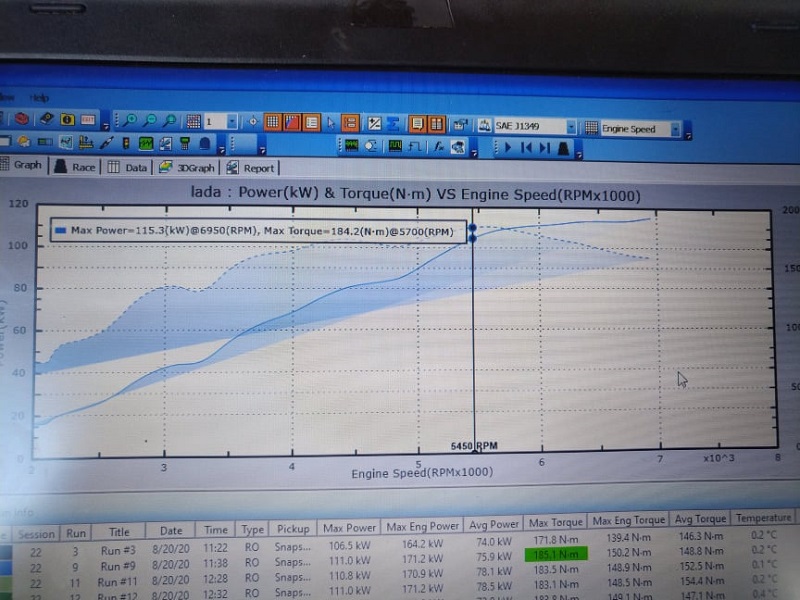Expand toolbar options arrow right of Engine Speed
Image resolution: width=800 pixels, height=600 pixels.
tap(688, 135)
